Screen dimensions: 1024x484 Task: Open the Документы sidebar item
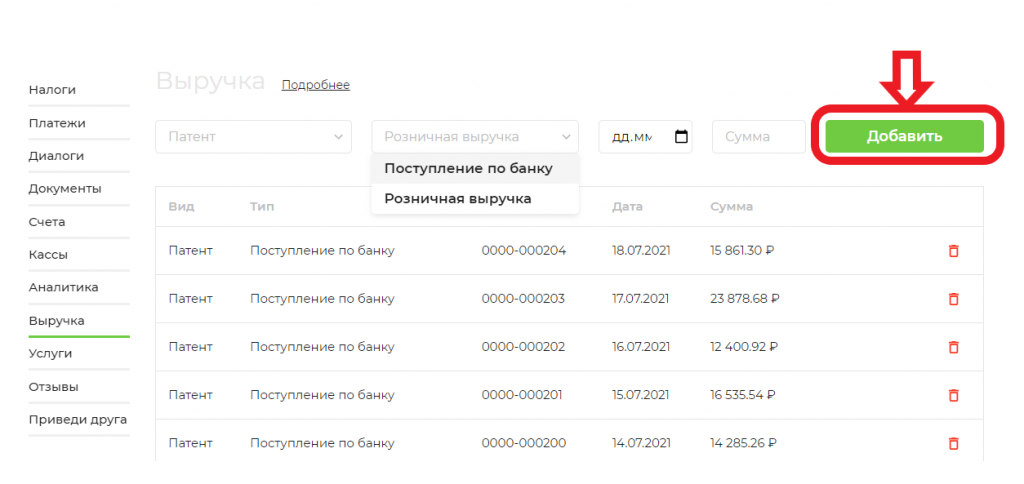[x=65, y=189]
